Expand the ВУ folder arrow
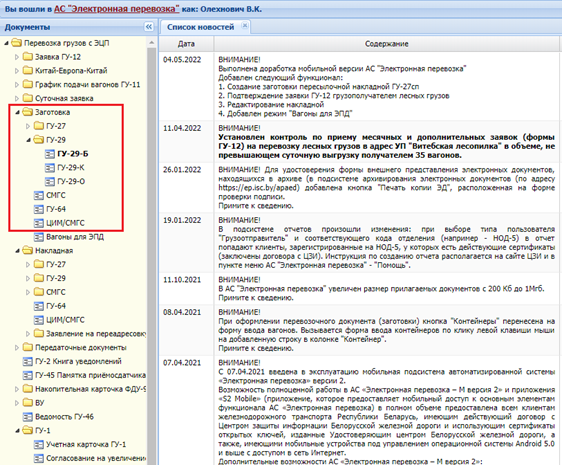562x465 pixels. 17,403
